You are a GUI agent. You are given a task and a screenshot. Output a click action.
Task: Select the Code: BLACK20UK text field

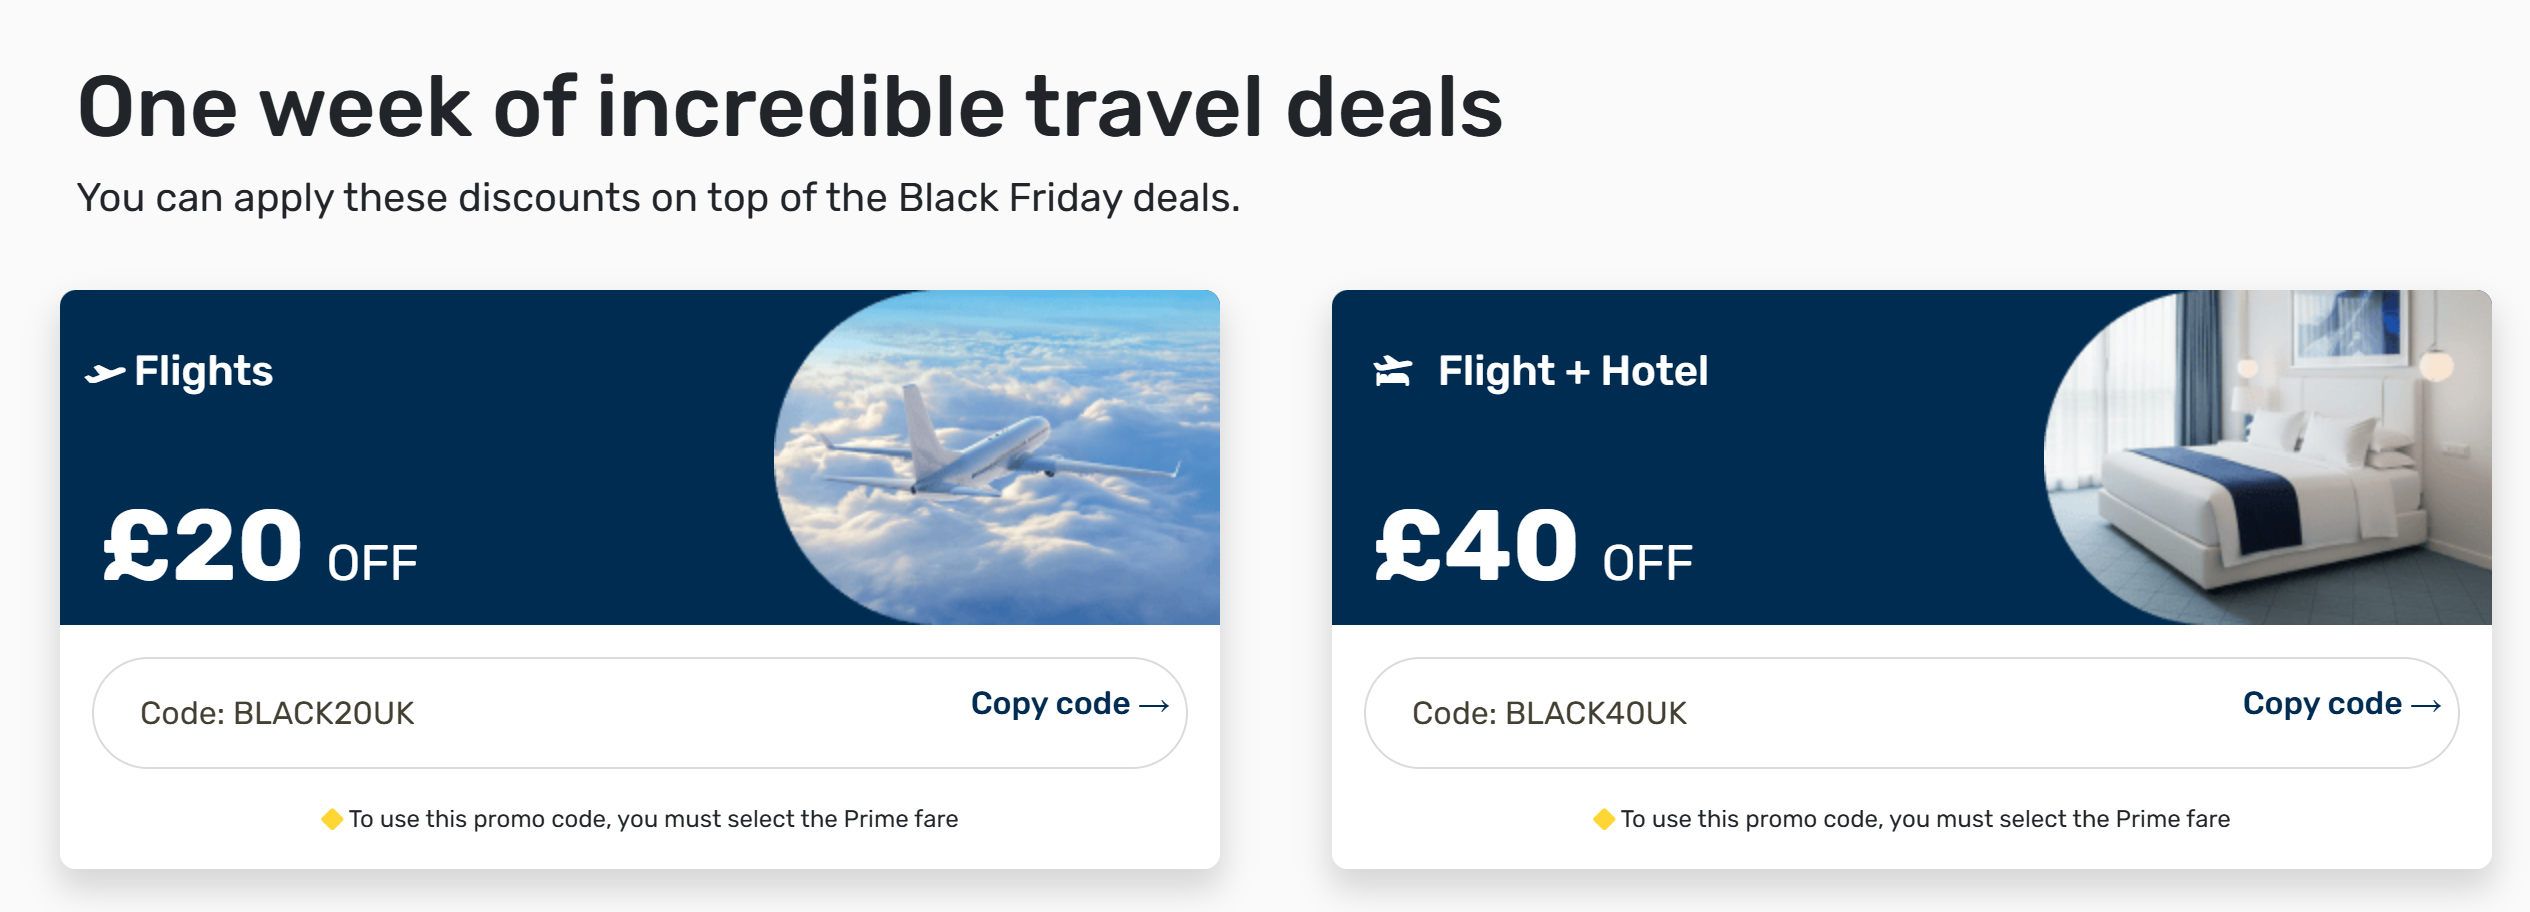[640, 713]
